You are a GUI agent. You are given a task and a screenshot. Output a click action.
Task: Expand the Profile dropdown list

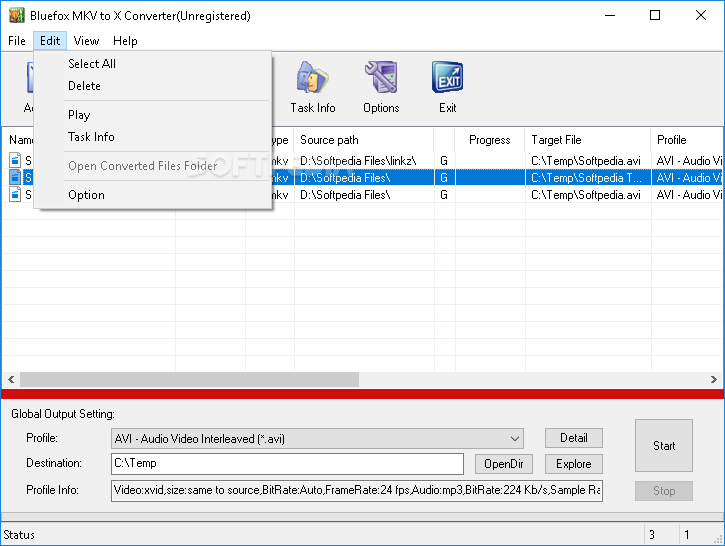[x=515, y=439]
